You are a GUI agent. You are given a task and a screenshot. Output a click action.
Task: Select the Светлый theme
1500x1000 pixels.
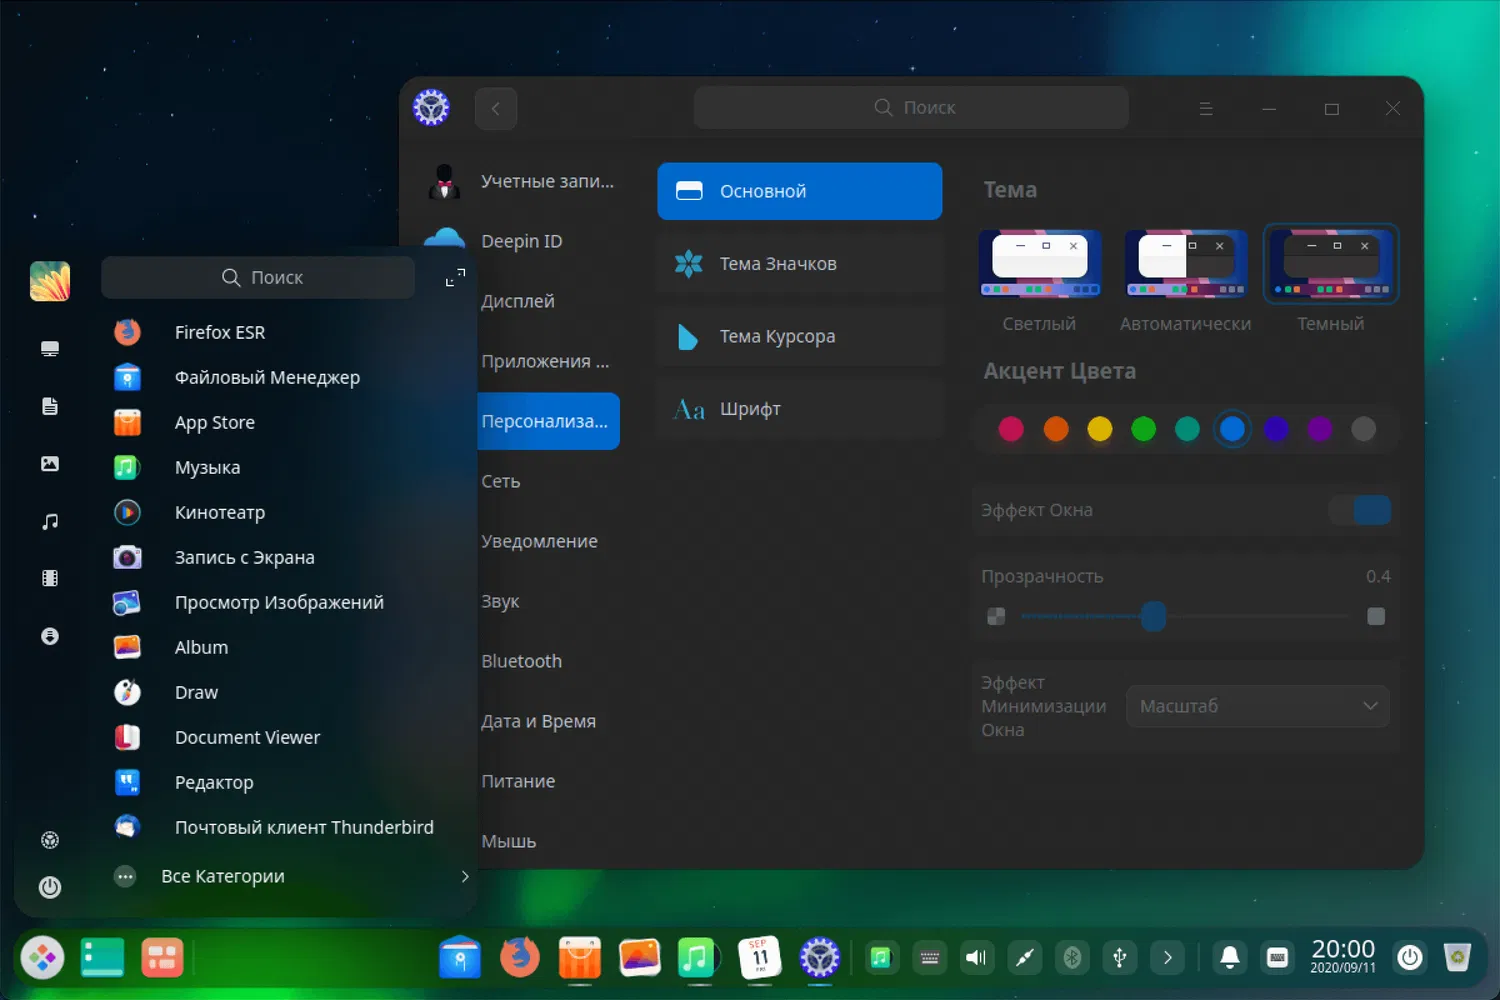click(1040, 262)
